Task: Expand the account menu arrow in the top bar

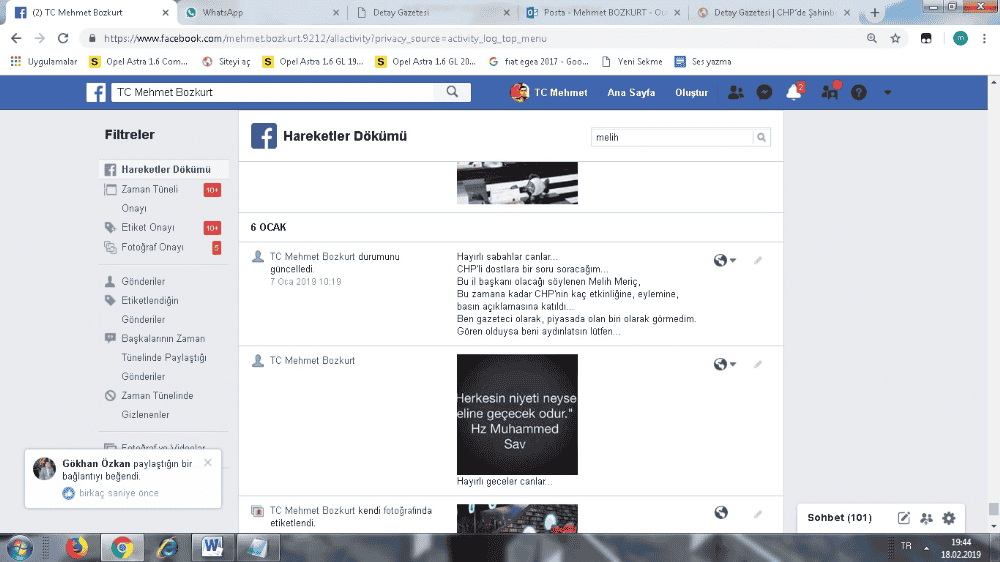Action: (887, 92)
